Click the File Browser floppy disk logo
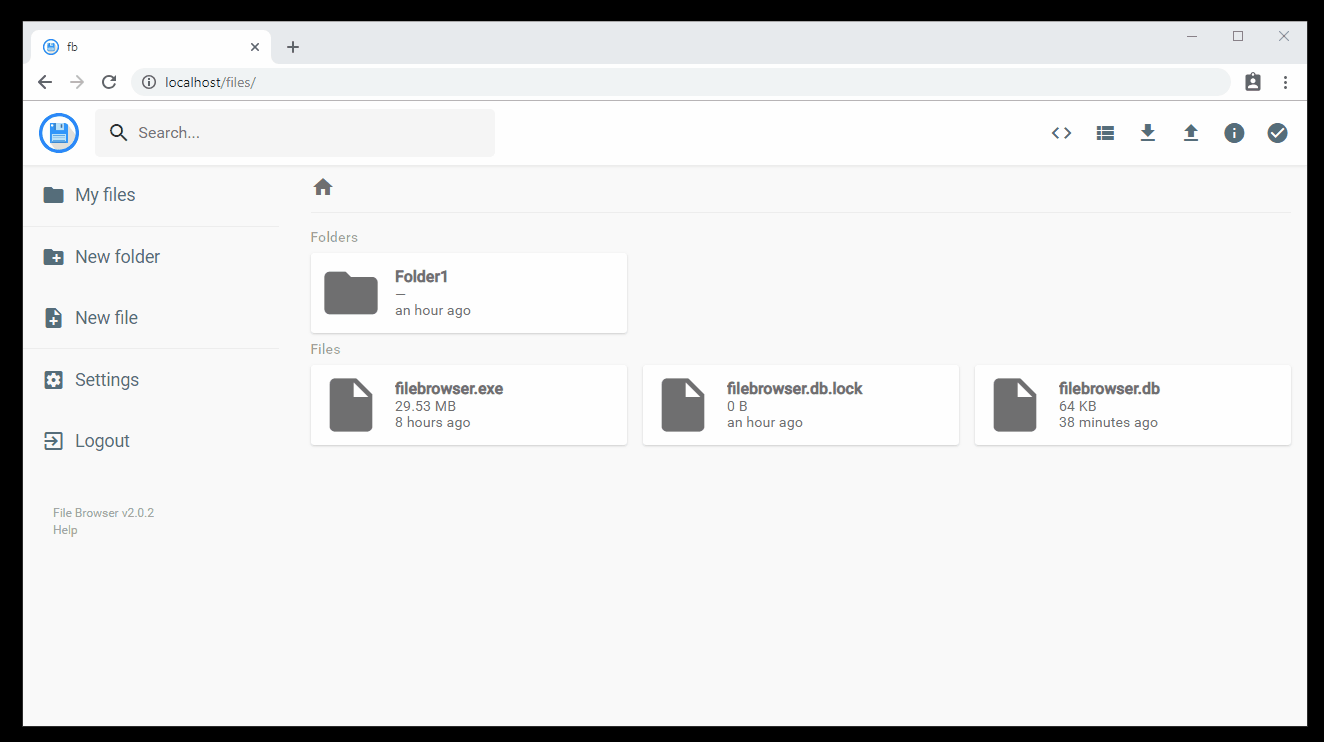This screenshot has width=1324, height=742. [x=59, y=133]
